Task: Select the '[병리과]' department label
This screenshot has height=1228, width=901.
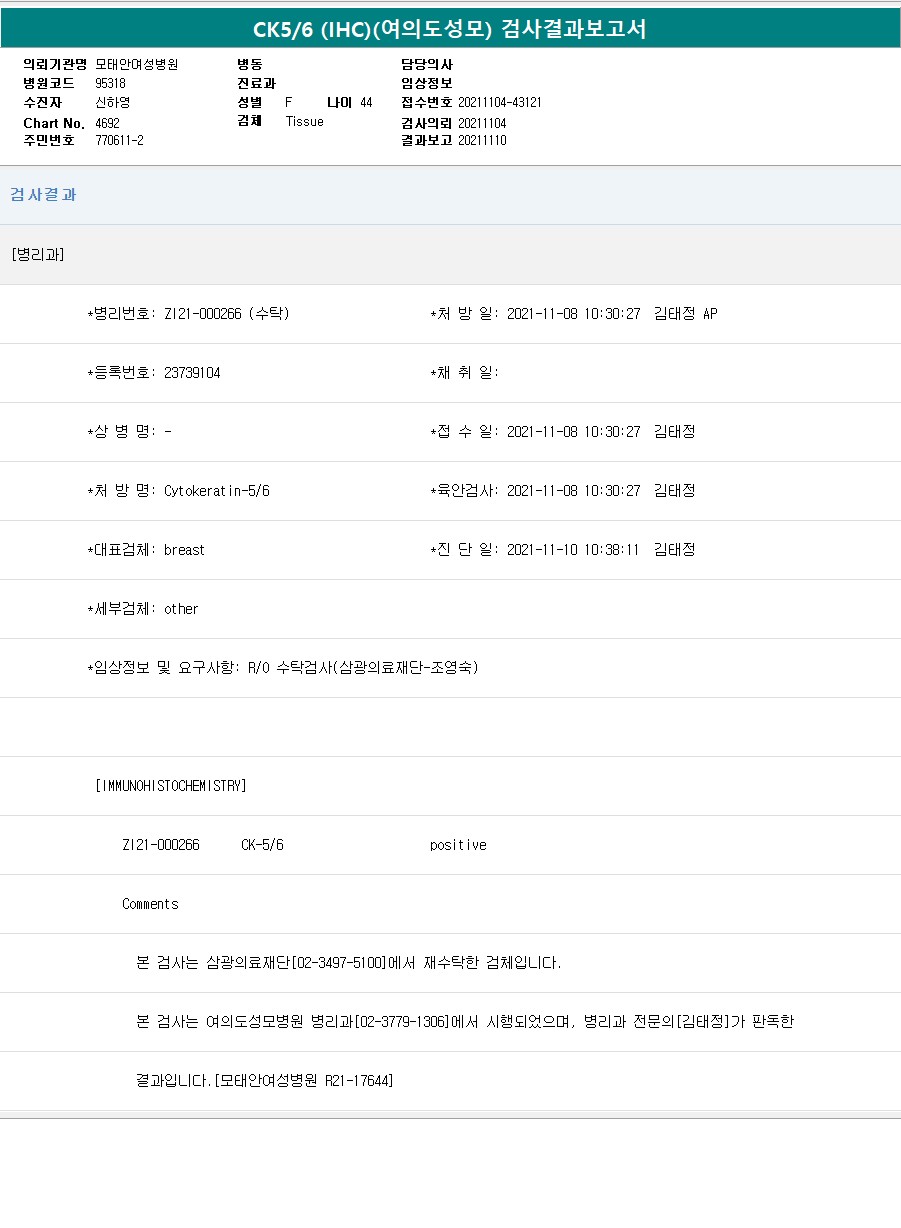Action: click(38, 254)
